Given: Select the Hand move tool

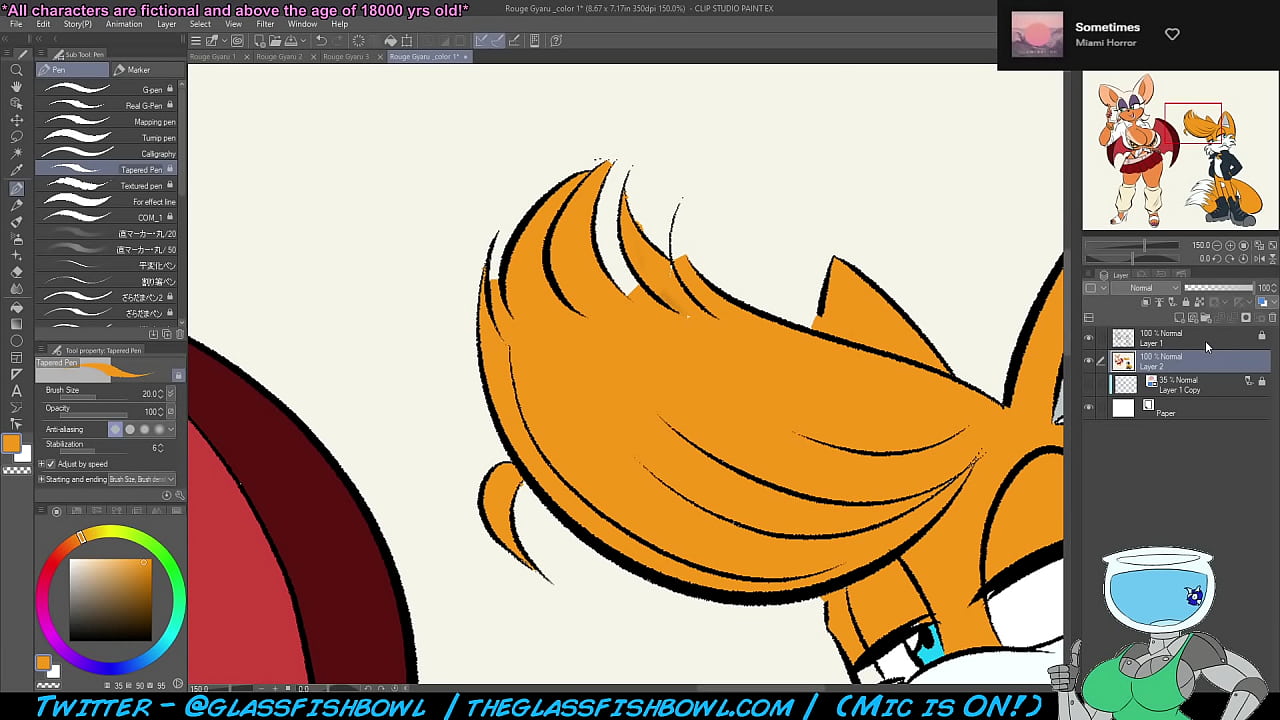Looking at the screenshot, I should (x=16, y=87).
